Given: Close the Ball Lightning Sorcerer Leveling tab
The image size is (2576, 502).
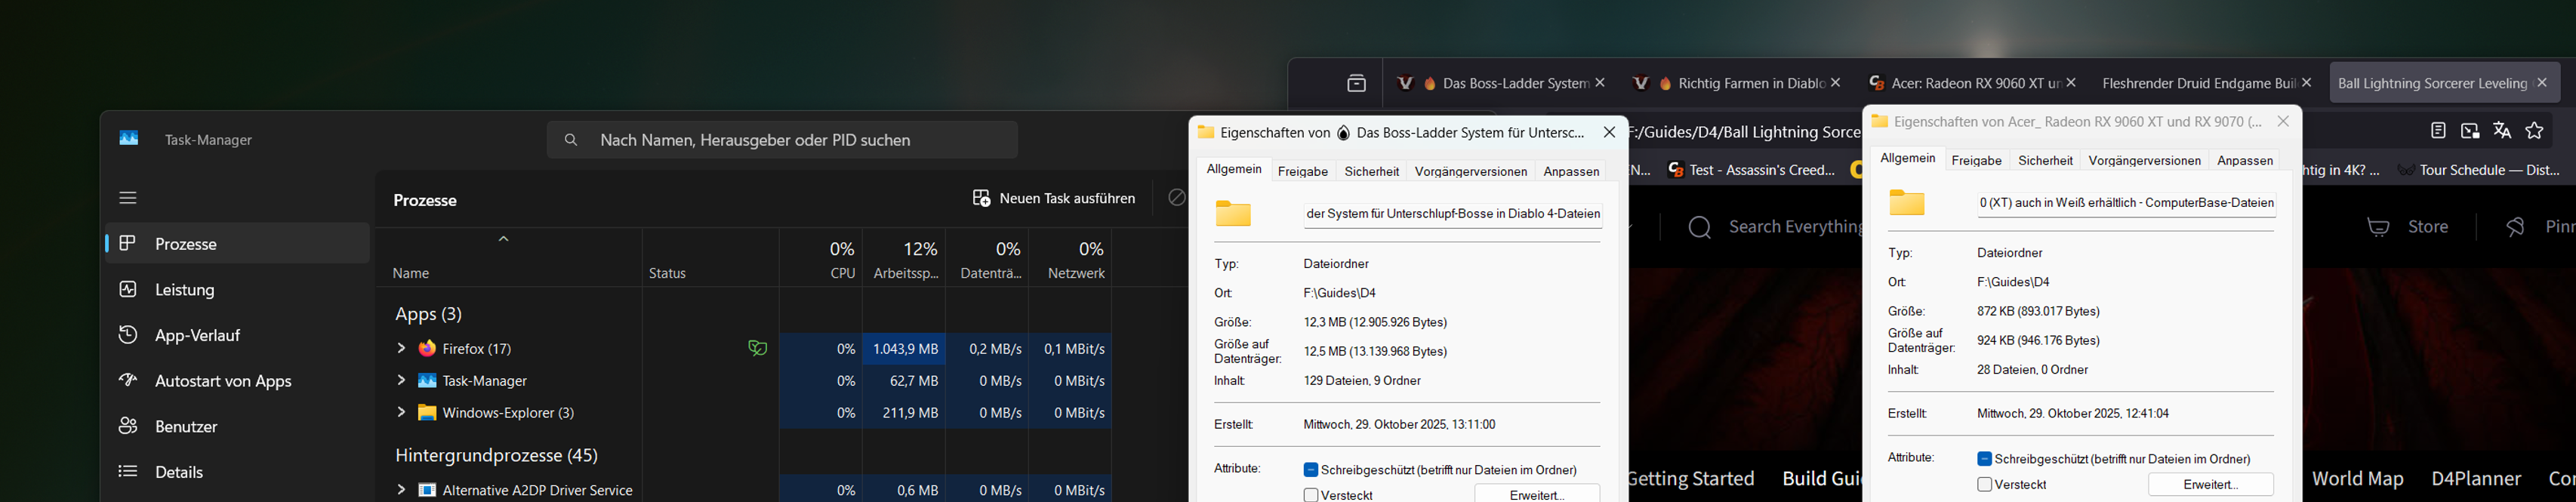Looking at the screenshot, I should (2542, 83).
